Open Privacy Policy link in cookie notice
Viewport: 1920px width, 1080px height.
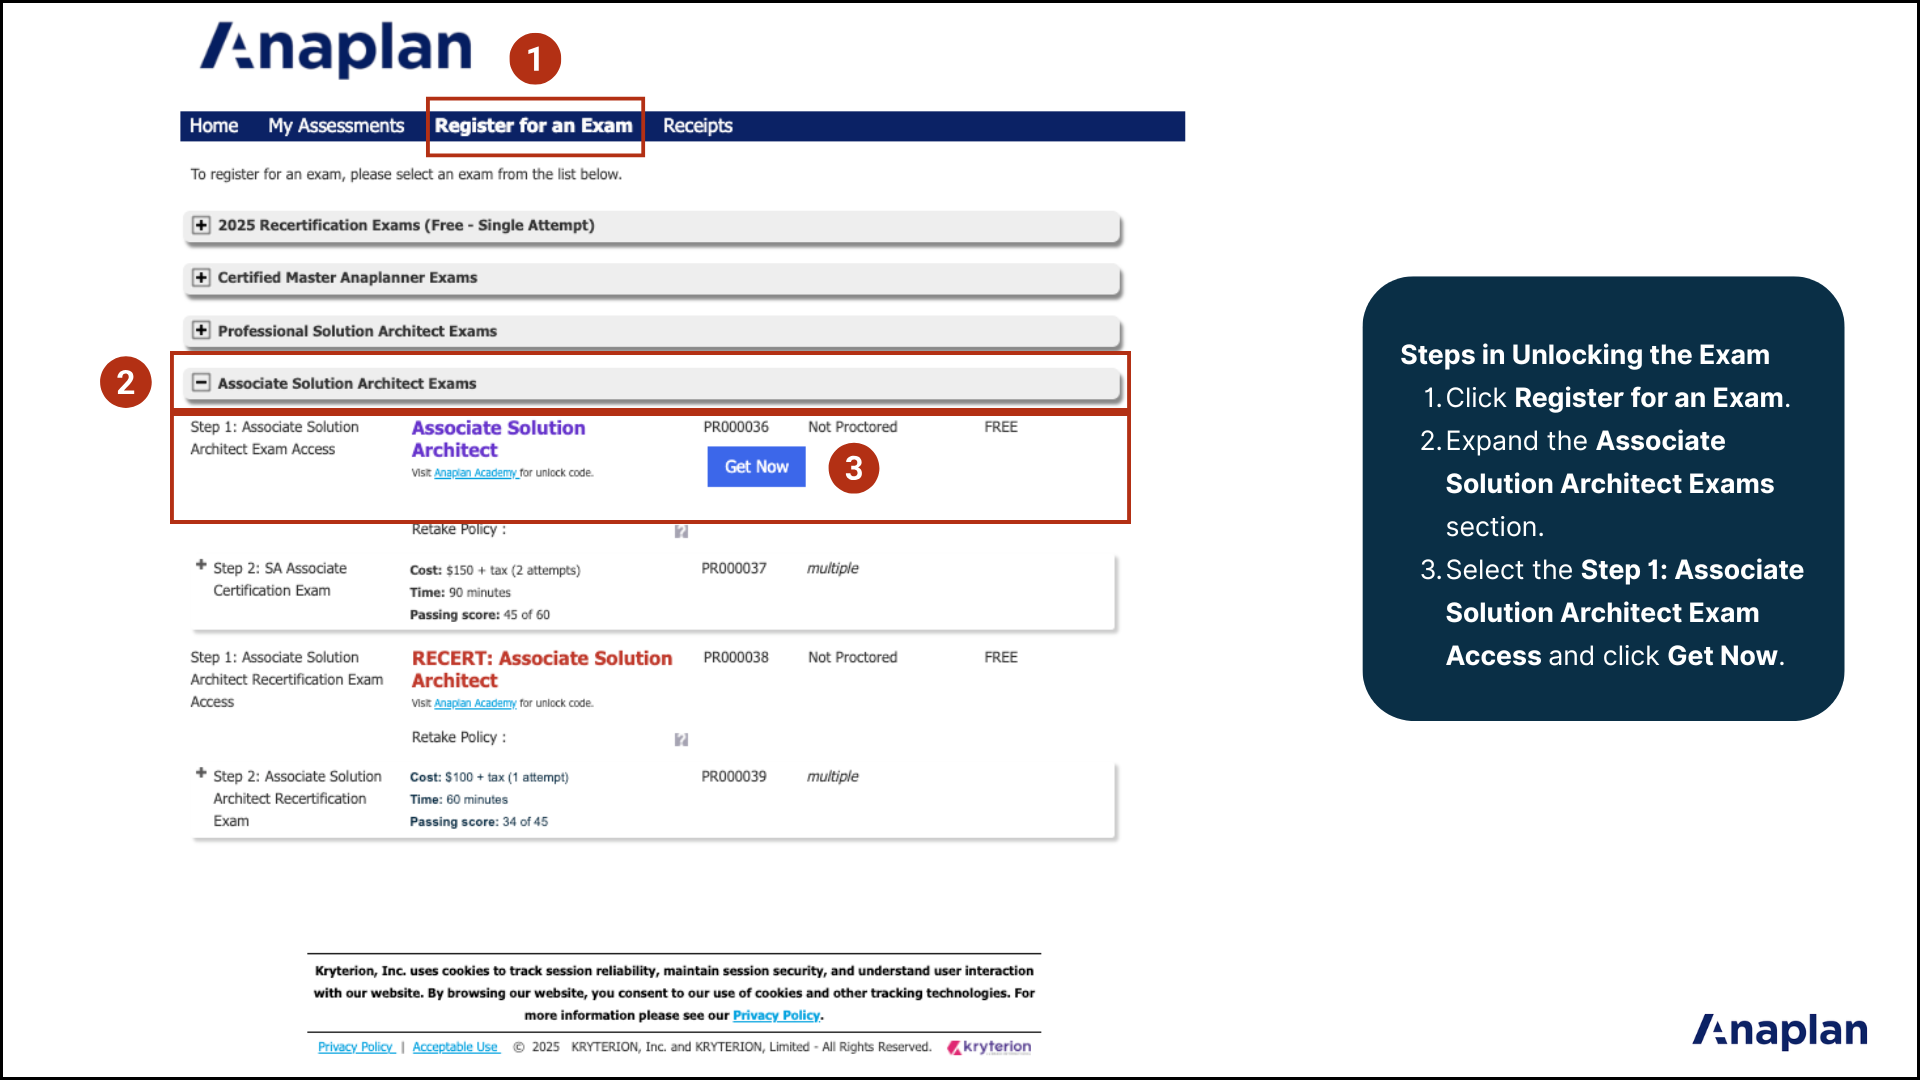pyautogui.click(x=776, y=1015)
